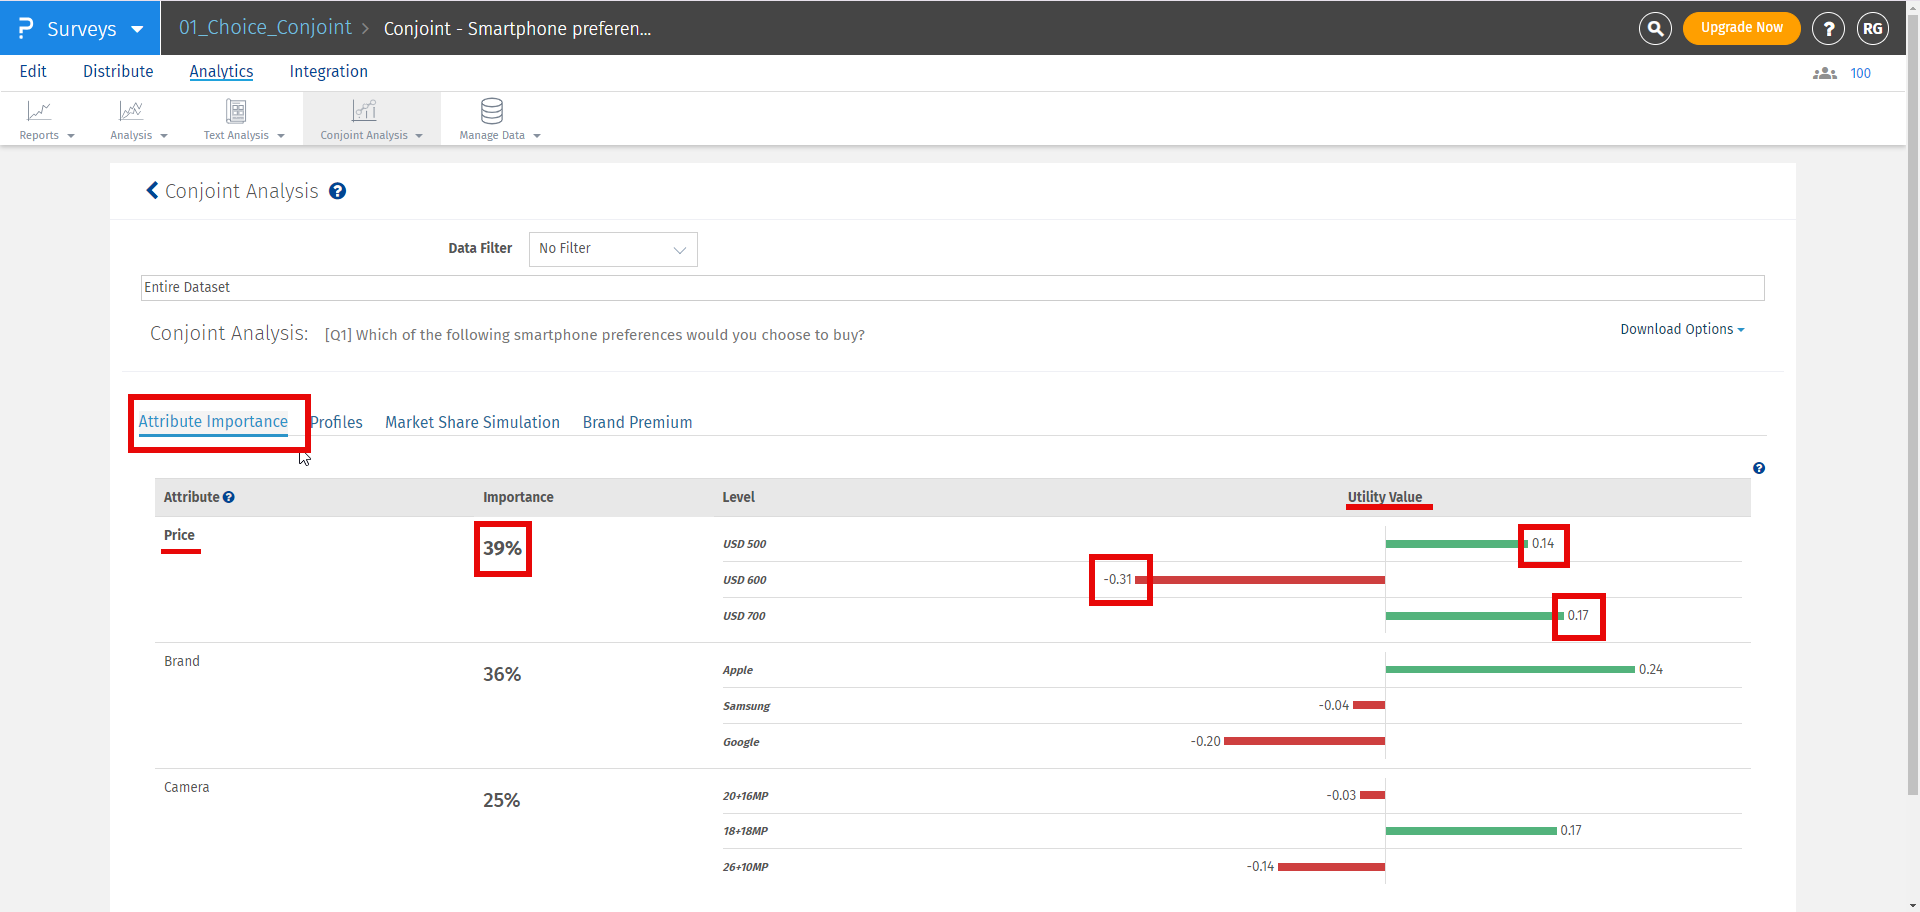Viewport: 1920px width, 912px height.
Task: Show info for the Attribute column header
Action: 229,497
